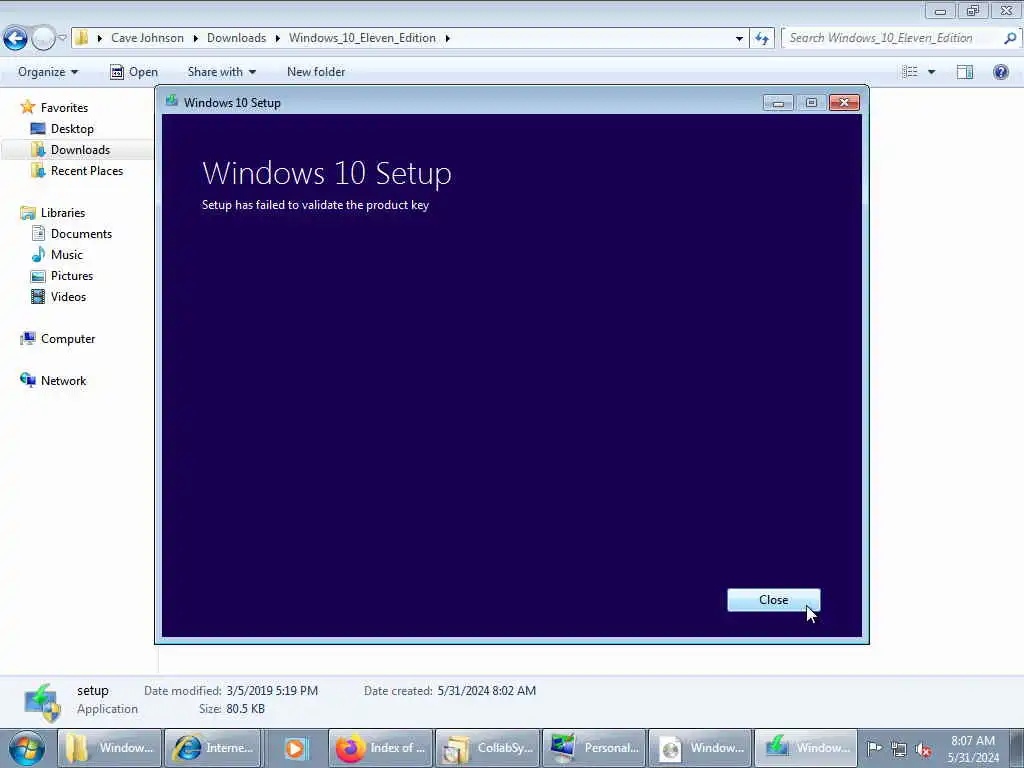Expand arrow after Windows_10_Eleven_Edition breadcrumb
The image size is (1024, 768).
click(x=447, y=38)
